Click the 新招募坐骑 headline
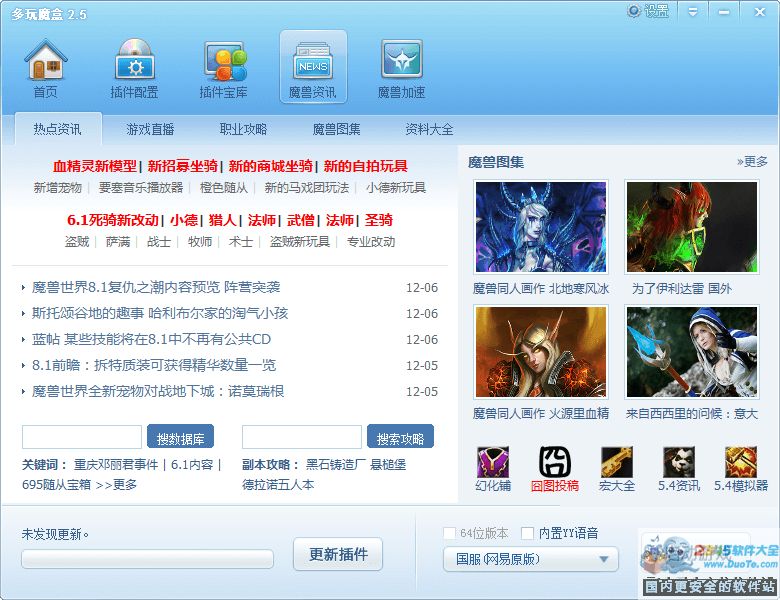 tap(183, 166)
